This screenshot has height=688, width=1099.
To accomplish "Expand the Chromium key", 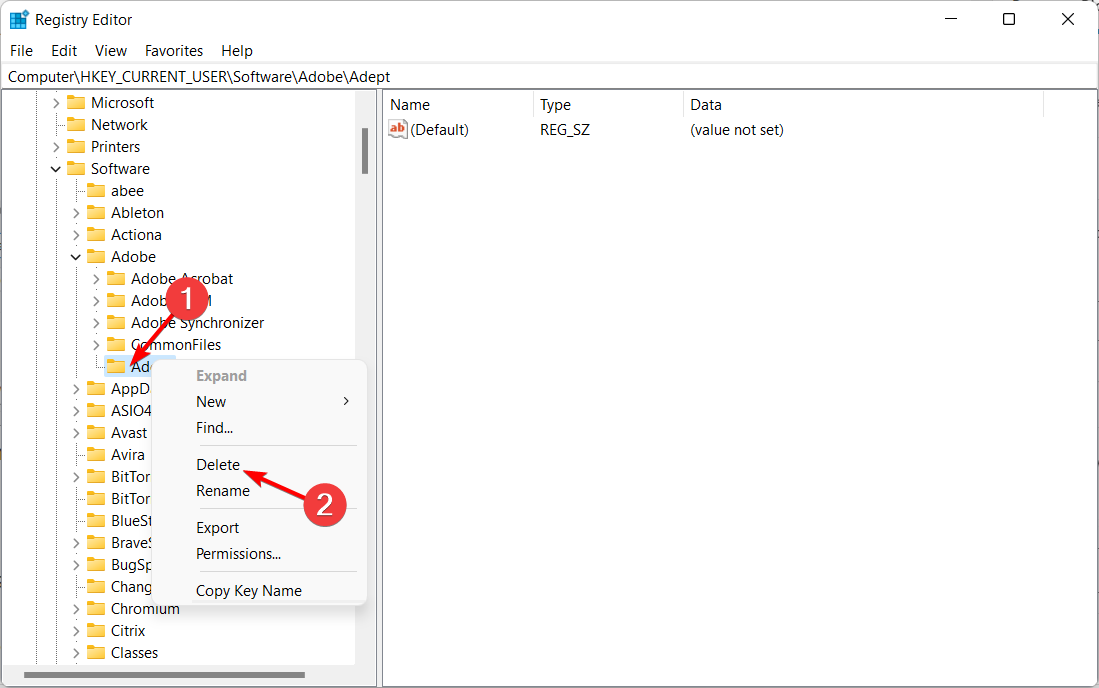I will (x=76, y=609).
